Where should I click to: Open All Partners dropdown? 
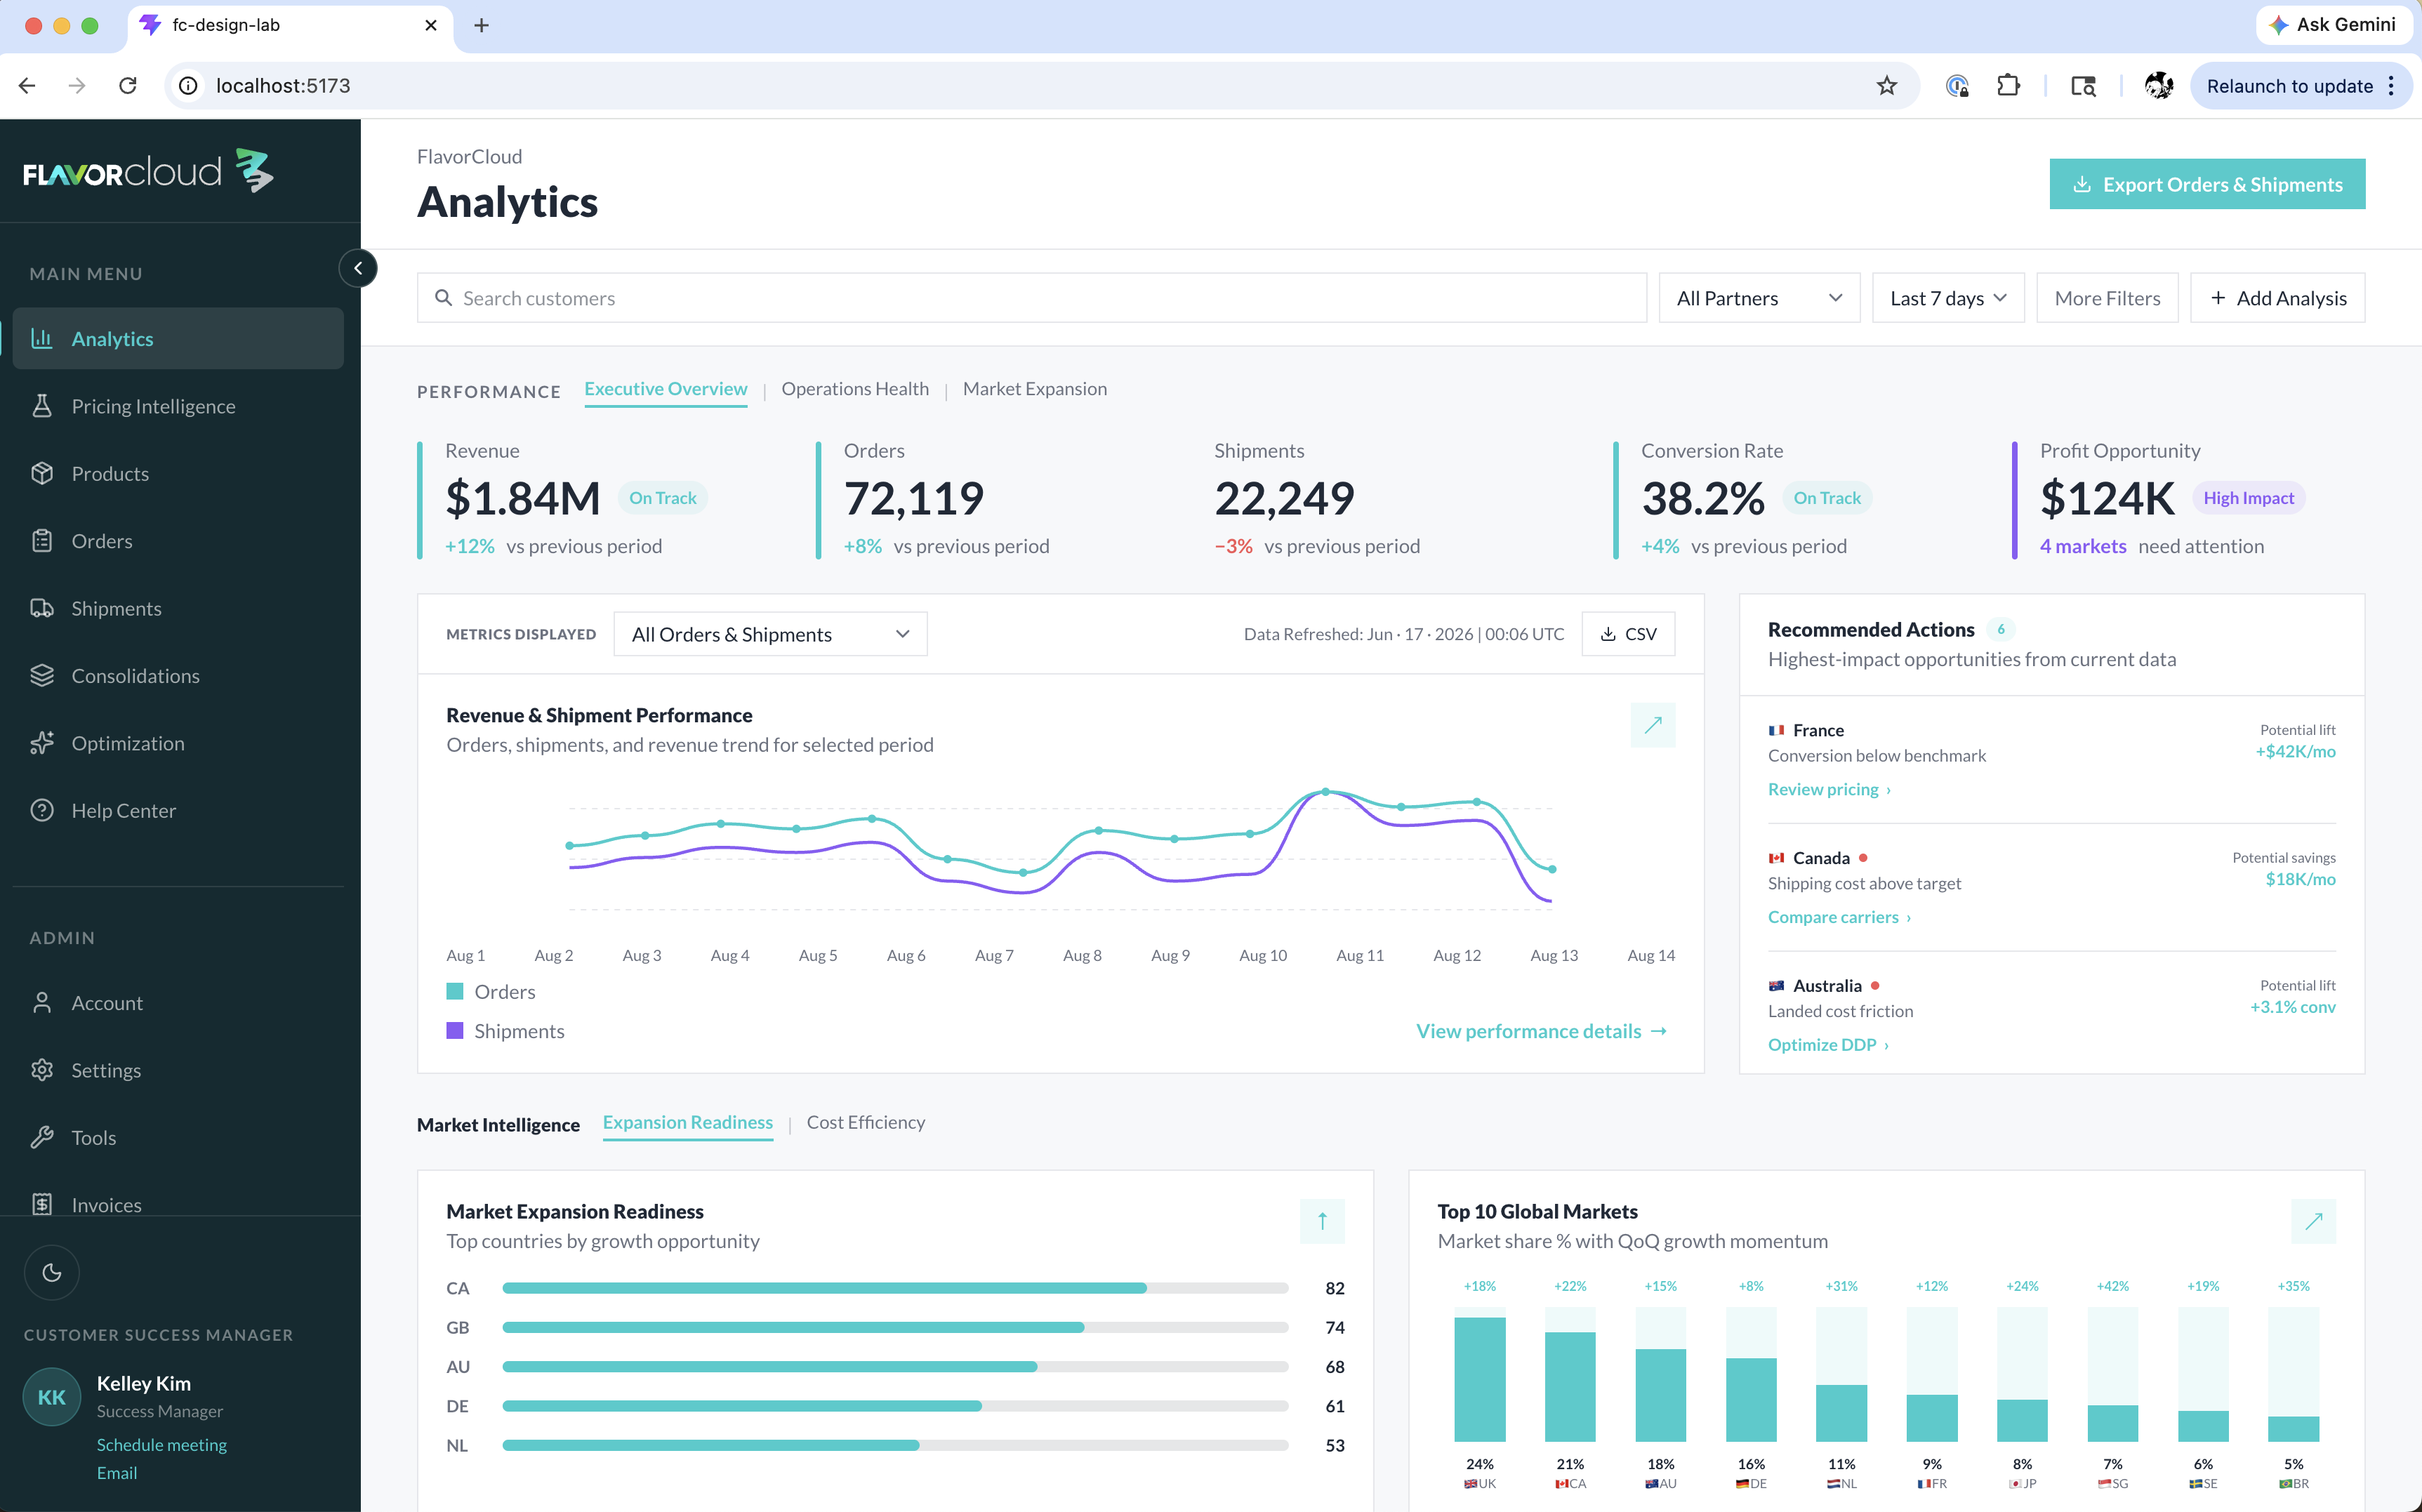[x=1759, y=298]
